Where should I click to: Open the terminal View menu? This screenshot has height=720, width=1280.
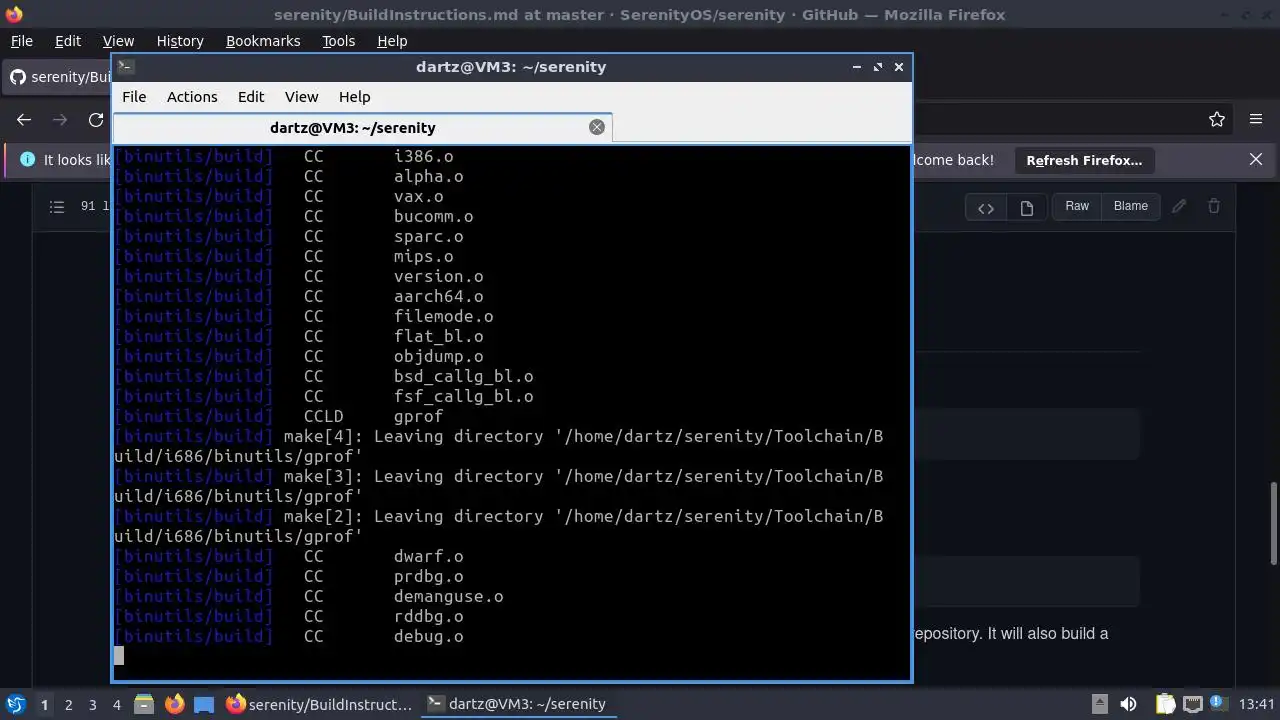tap(301, 97)
